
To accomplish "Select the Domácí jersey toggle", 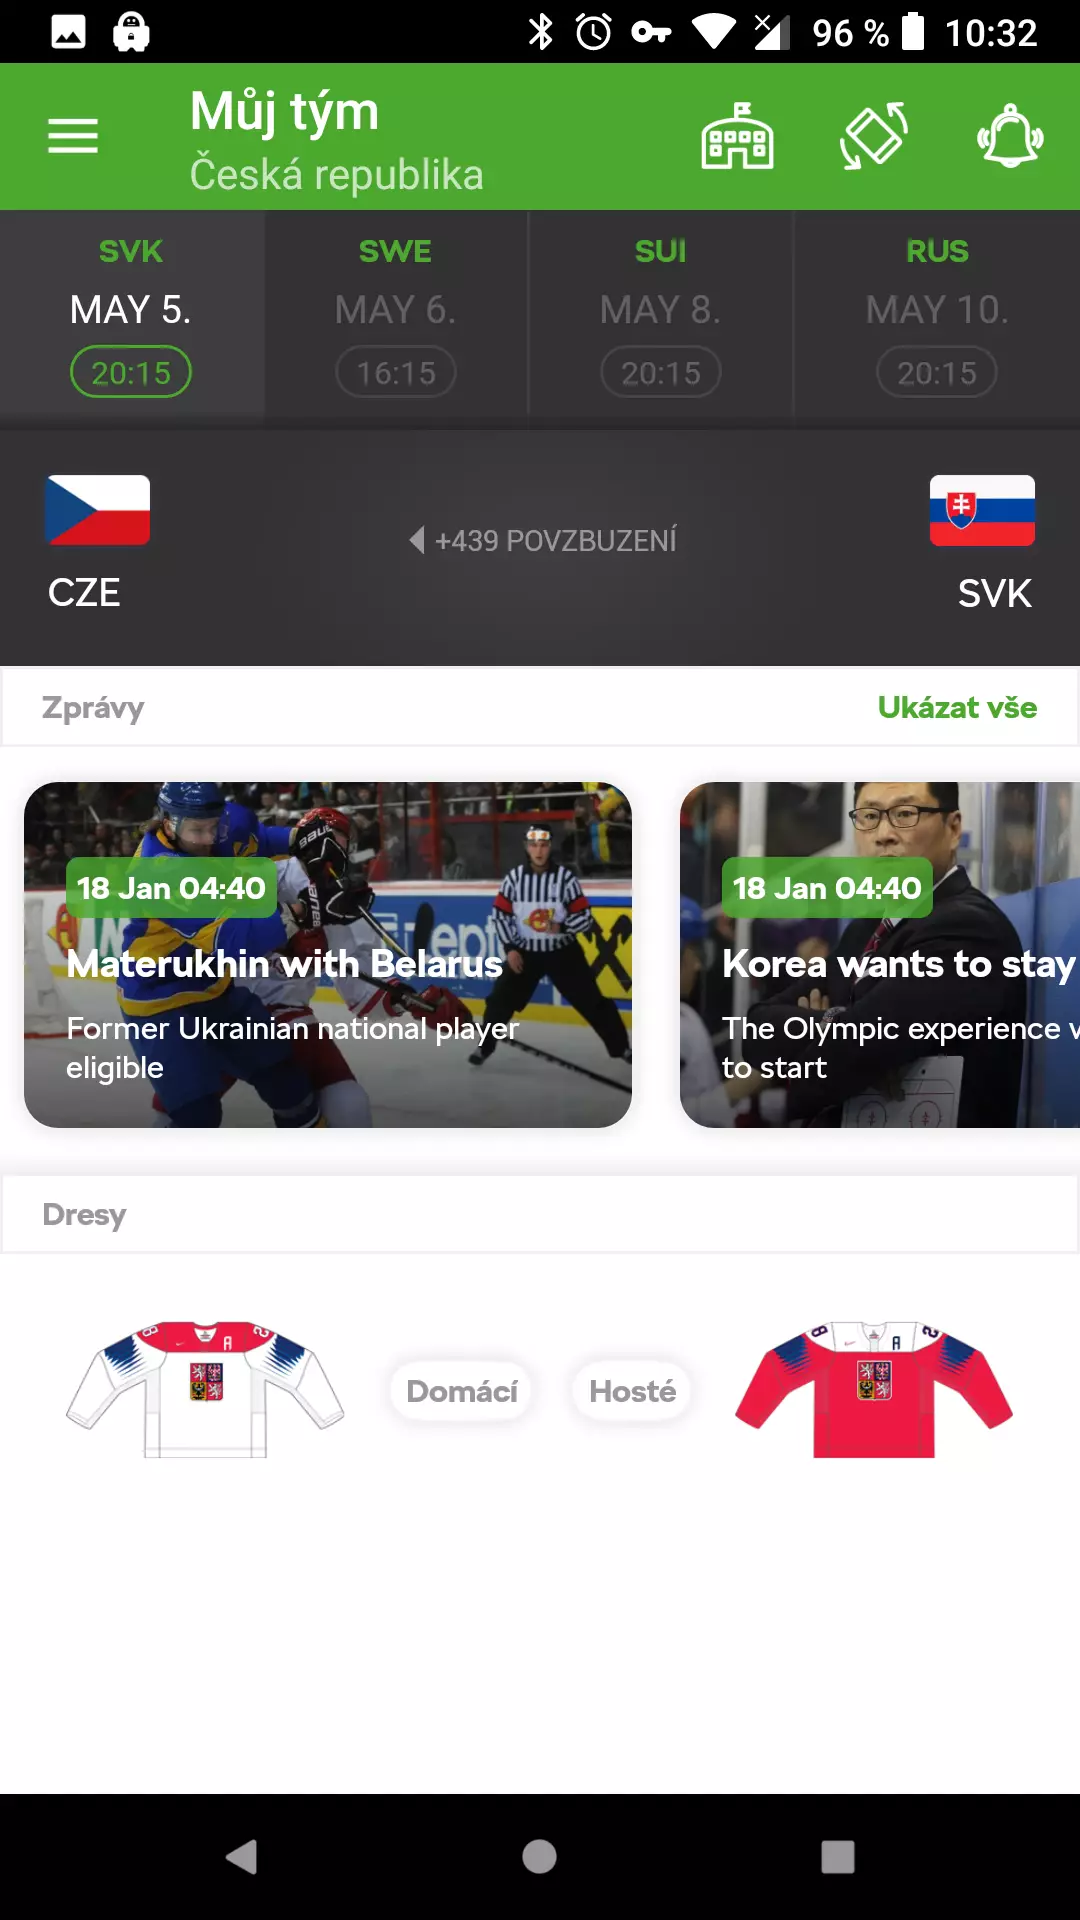I will pyautogui.click(x=462, y=1391).
